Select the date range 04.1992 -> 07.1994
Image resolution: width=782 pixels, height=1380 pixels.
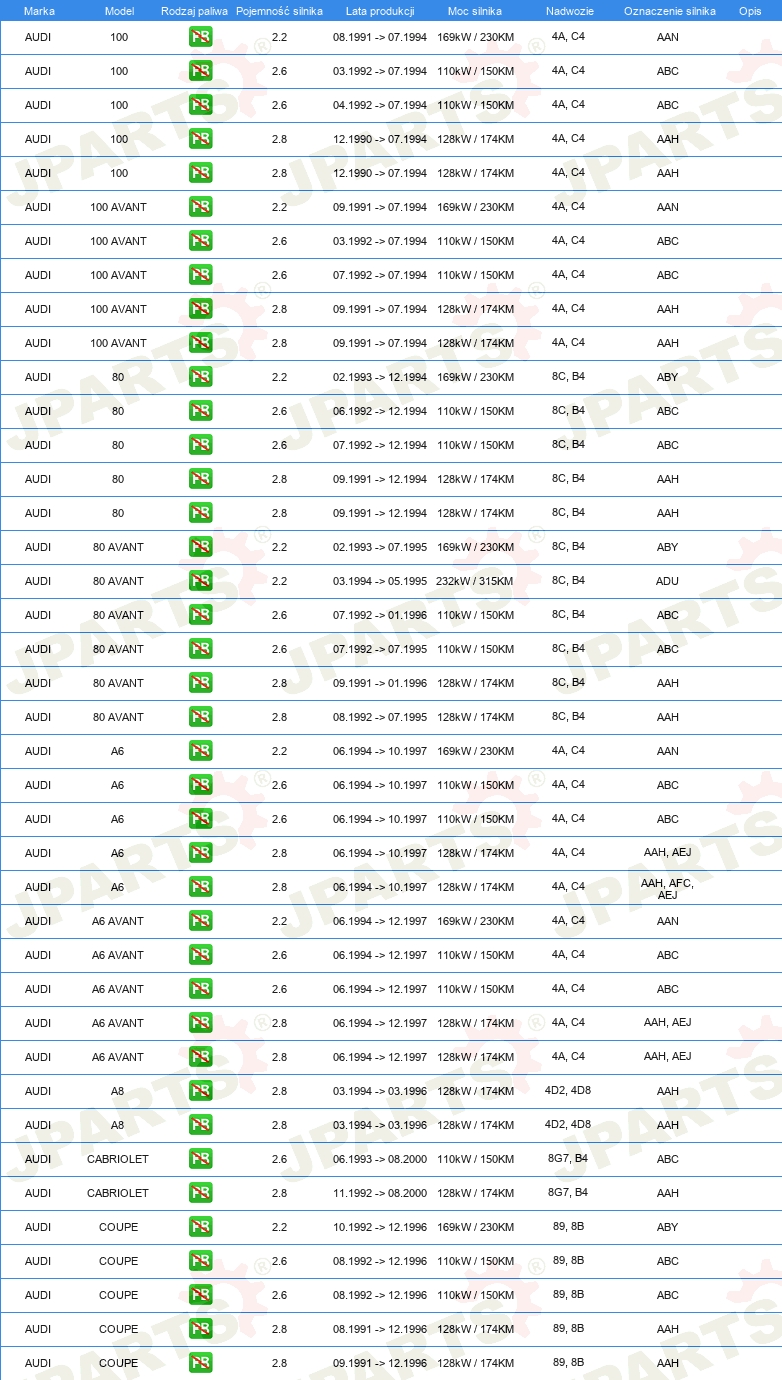tap(380, 106)
